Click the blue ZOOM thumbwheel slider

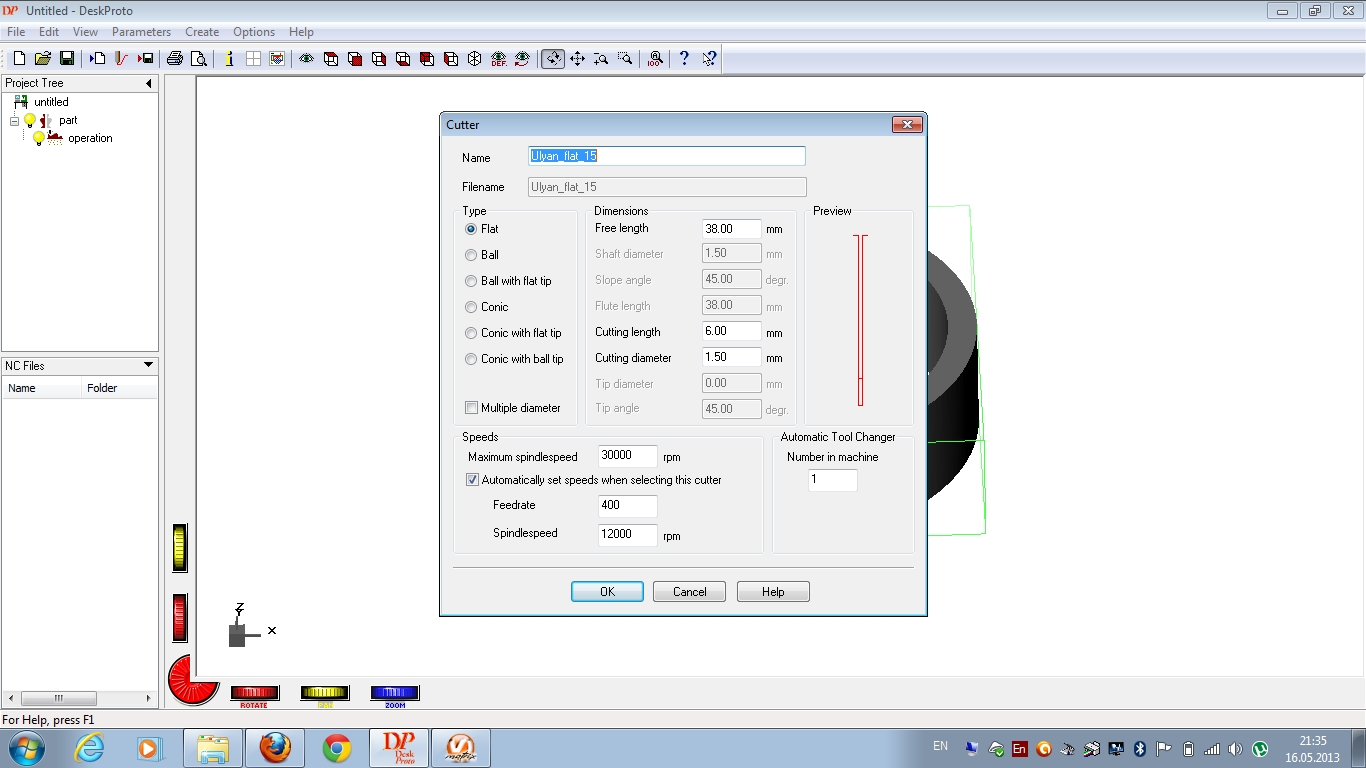pos(395,693)
